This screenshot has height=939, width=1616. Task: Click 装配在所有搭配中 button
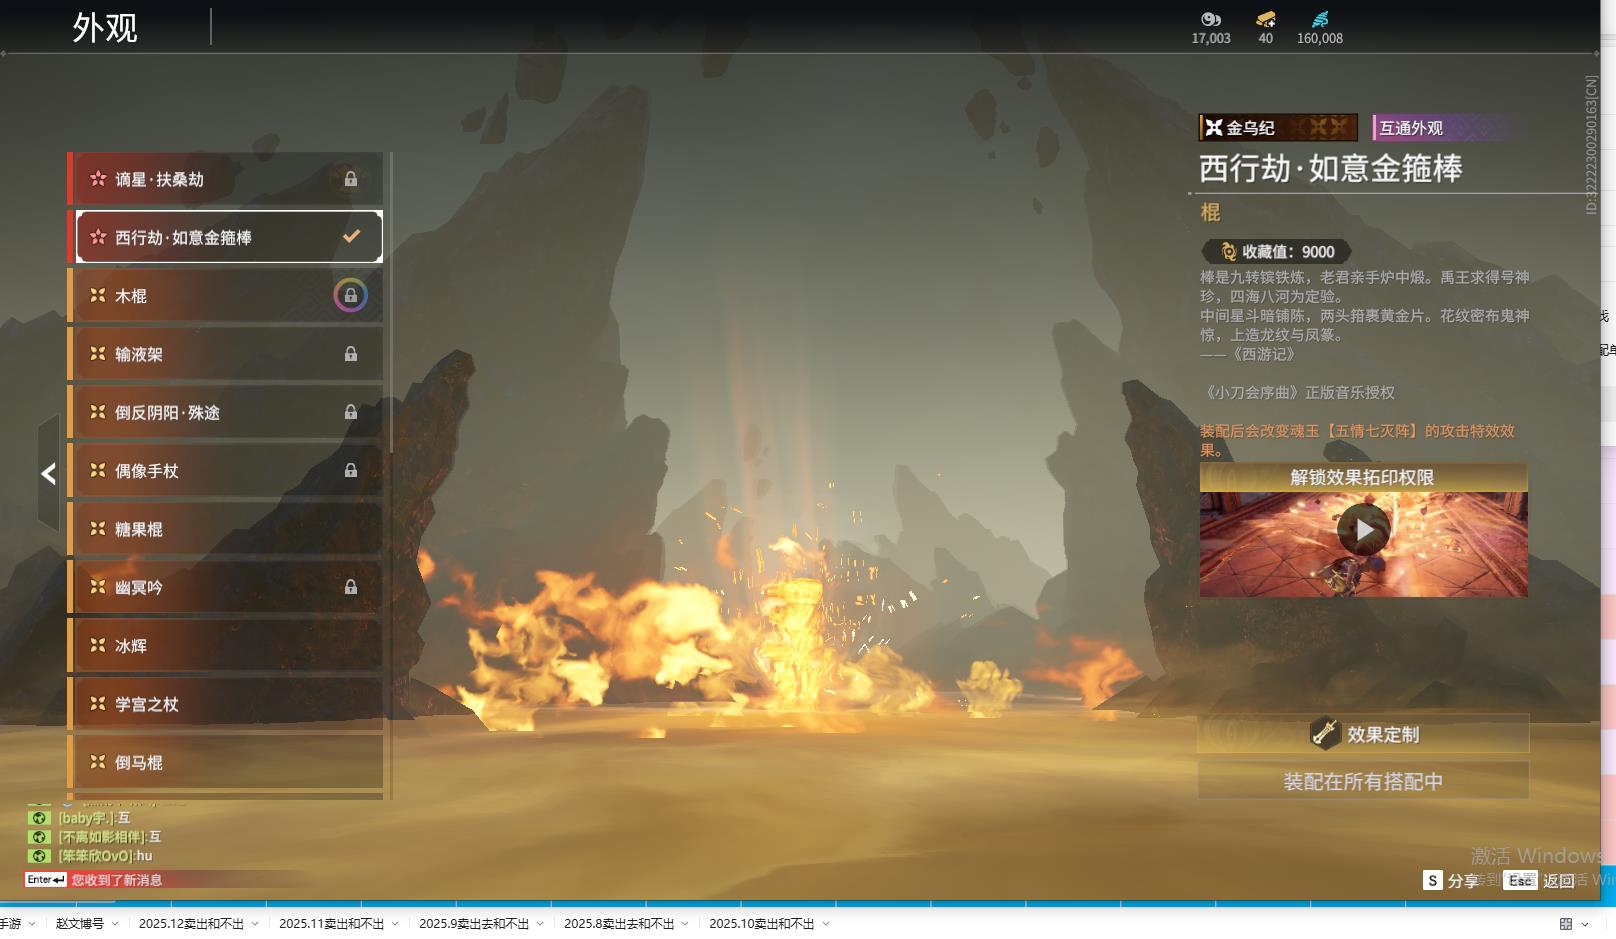(1363, 781)
